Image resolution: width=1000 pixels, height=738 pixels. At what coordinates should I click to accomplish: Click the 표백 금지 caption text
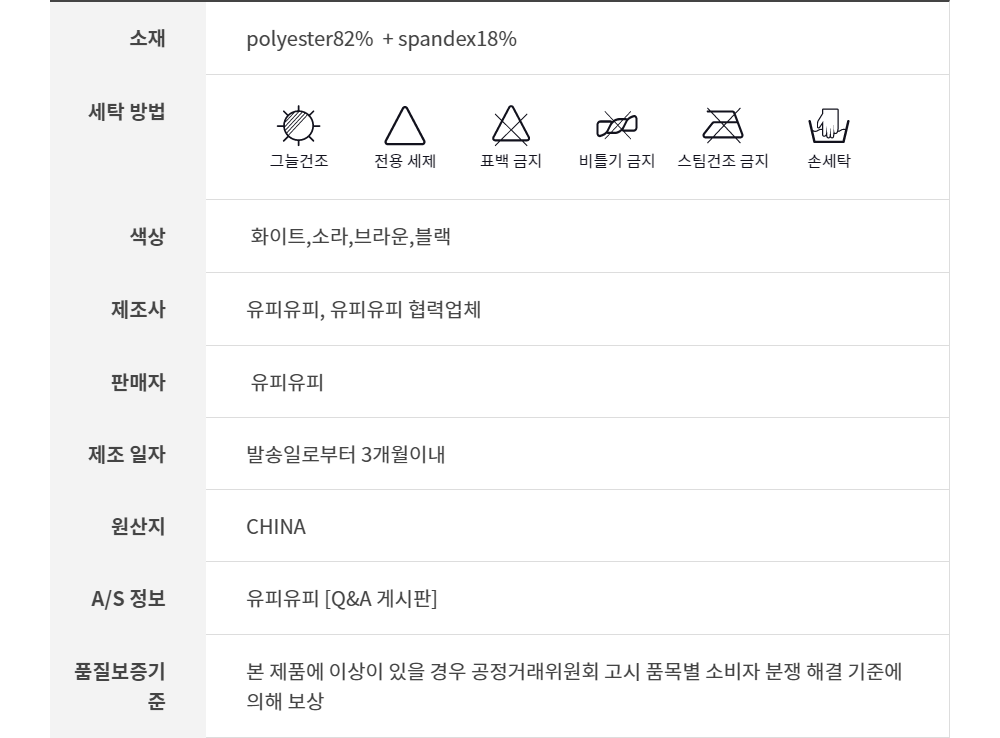pos(511,161)
